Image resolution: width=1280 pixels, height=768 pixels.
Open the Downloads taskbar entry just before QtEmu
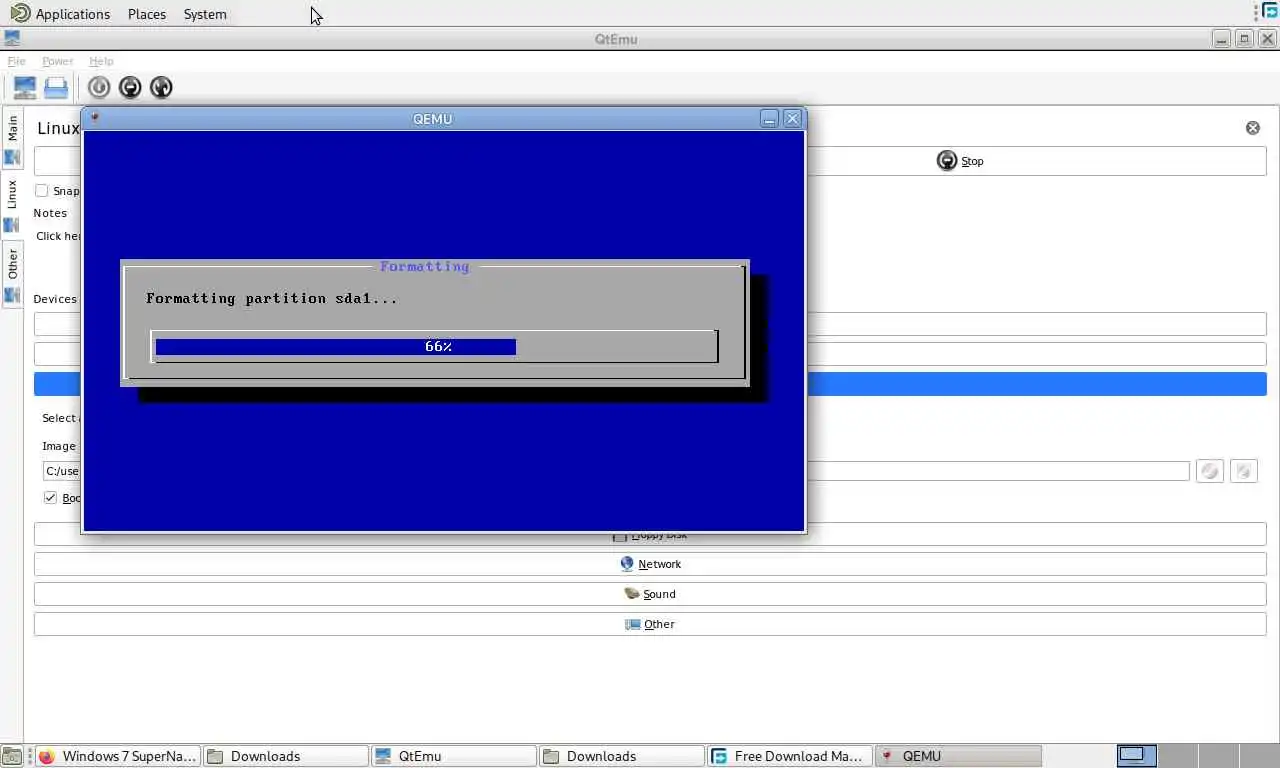[x=285, y=756]
